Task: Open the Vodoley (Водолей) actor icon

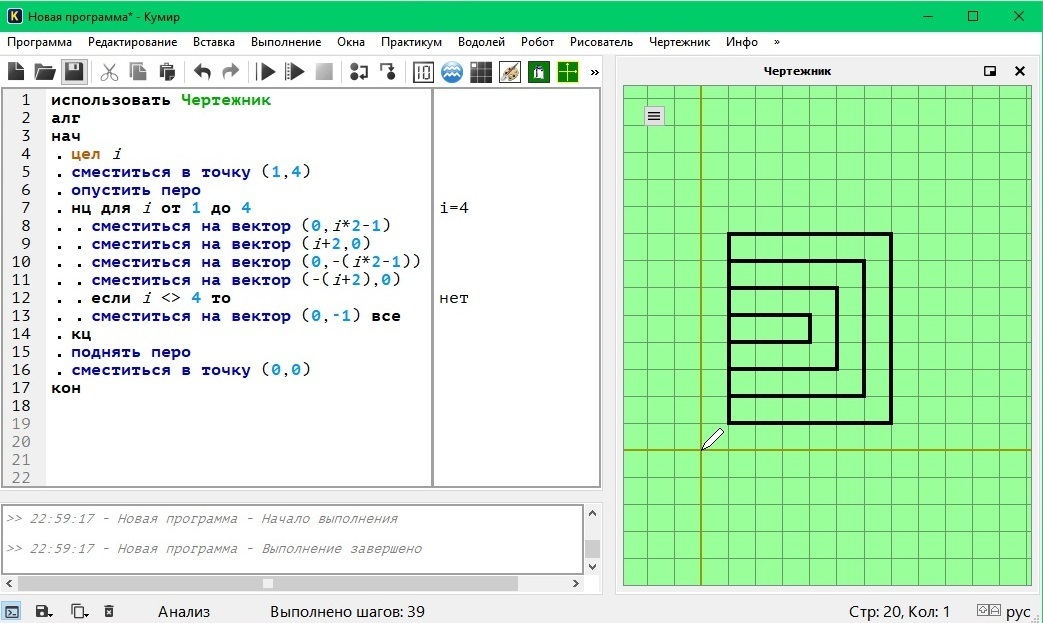Action: point(452,72)
